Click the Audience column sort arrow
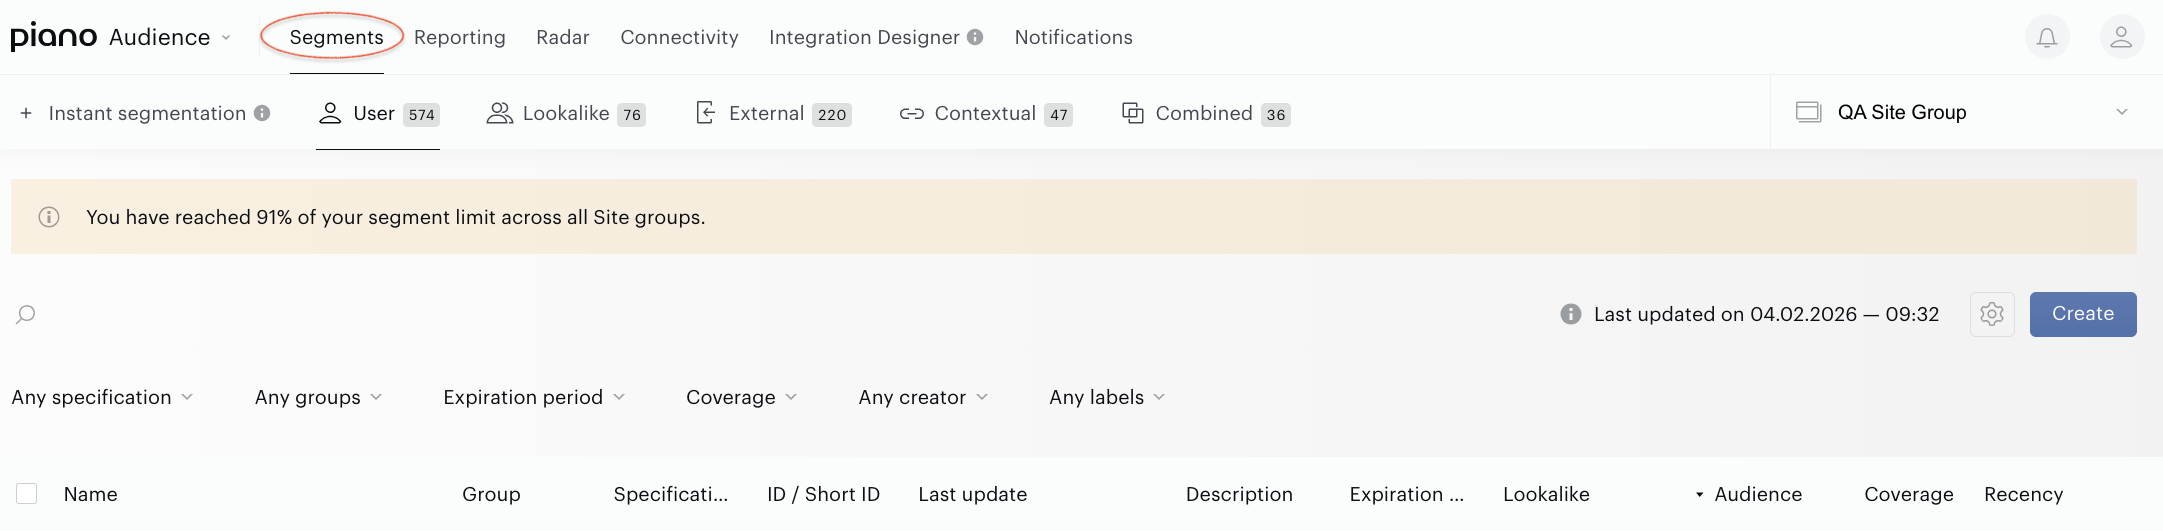The height and width of the screenshot is (531, 2163). pyautogui.click(x=1699, y=495)
